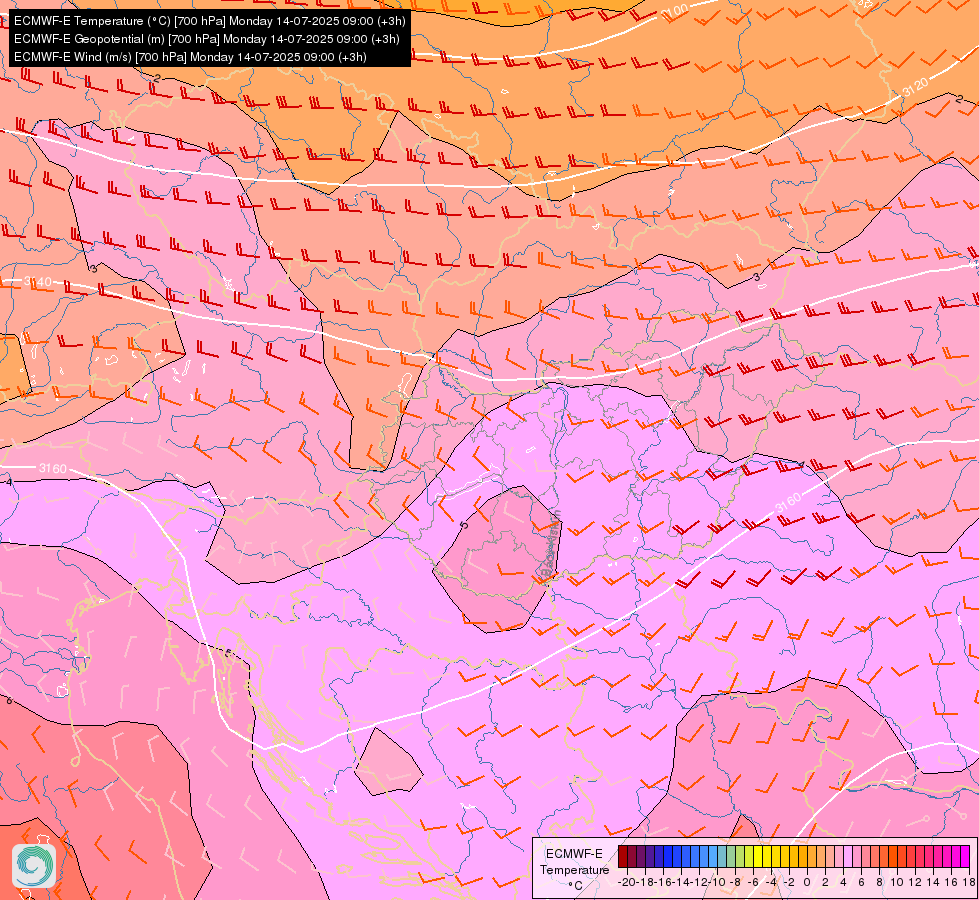This screenshot has height=900, width=979.
Task: Pick the bright magenta 18 legend swatch
Action: (965, 856)
